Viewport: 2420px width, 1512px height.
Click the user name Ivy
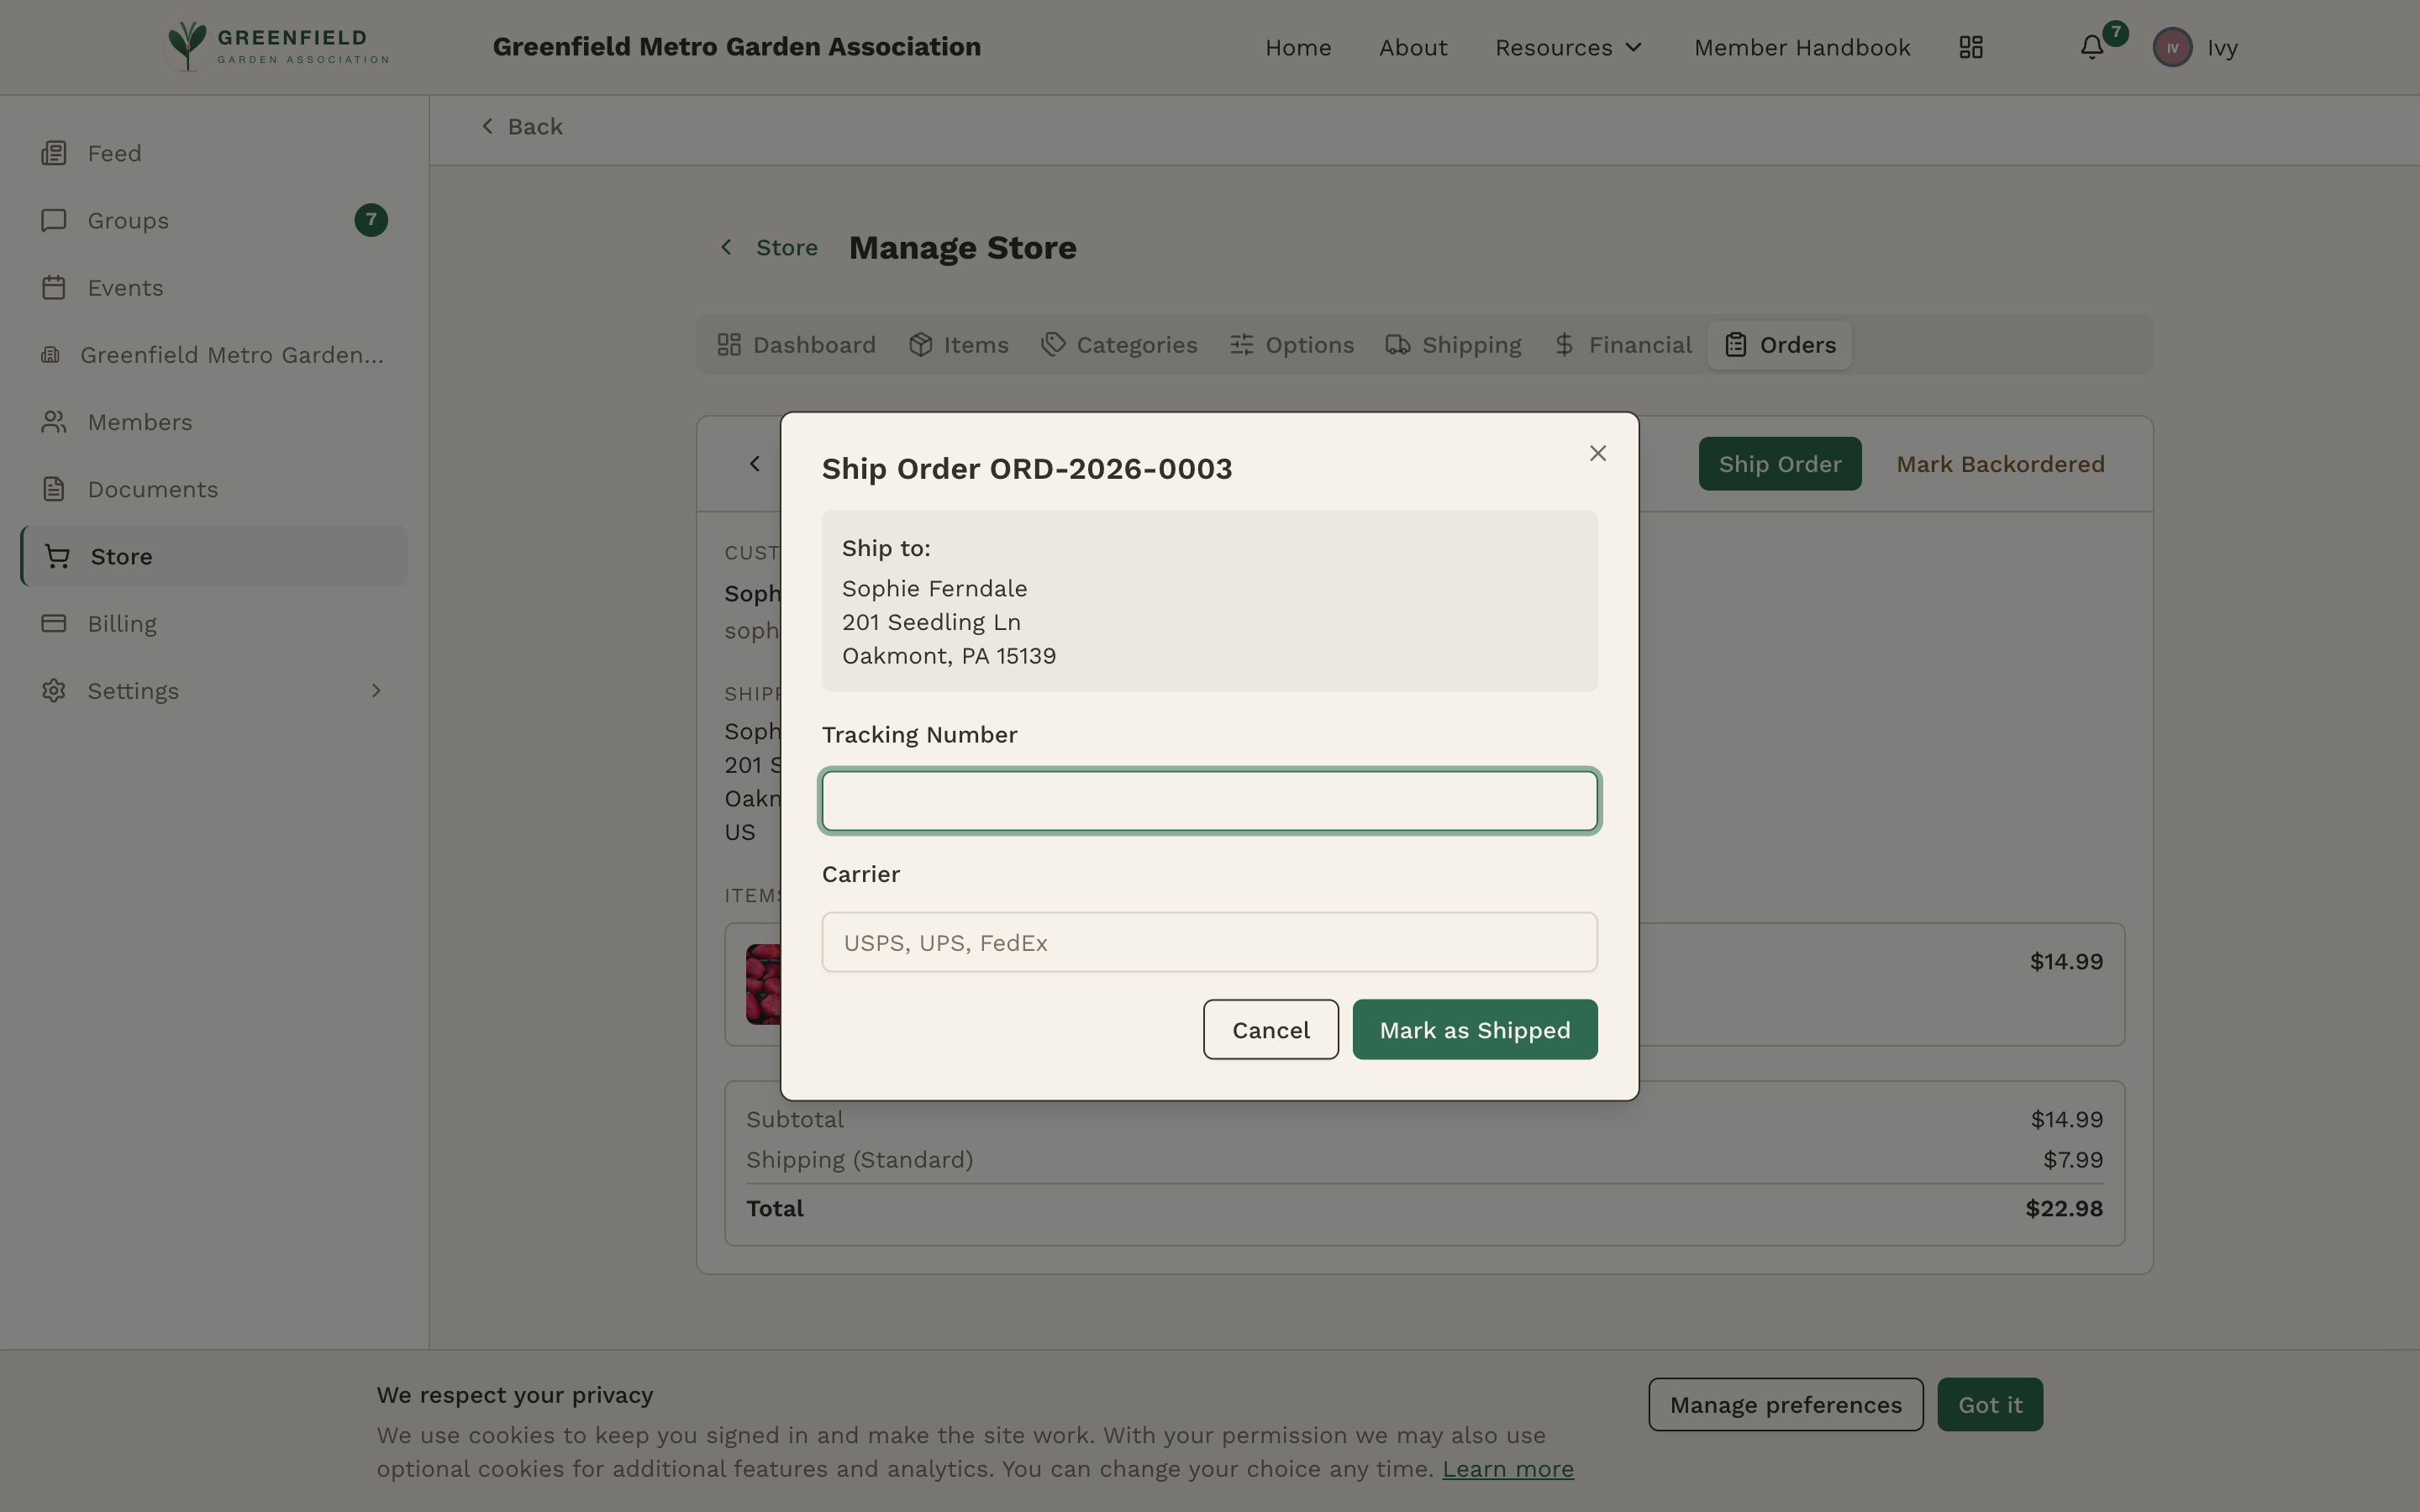click(x=2222, y=47)
